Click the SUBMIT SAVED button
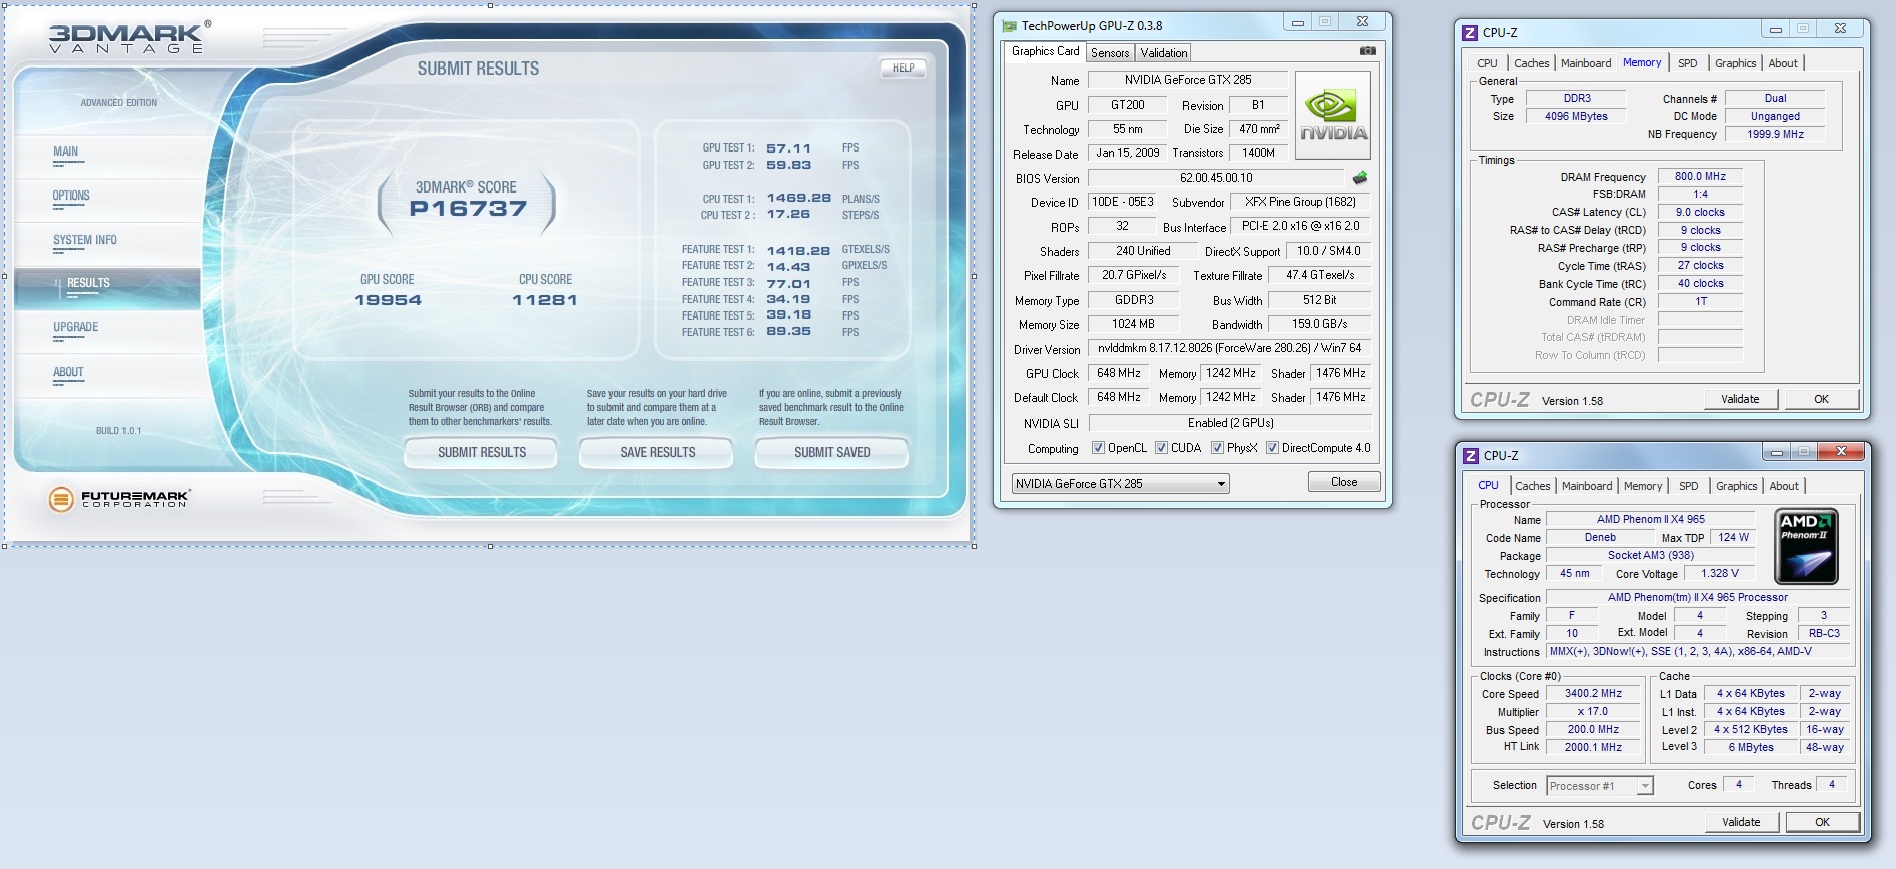 [x=832, y=453]
